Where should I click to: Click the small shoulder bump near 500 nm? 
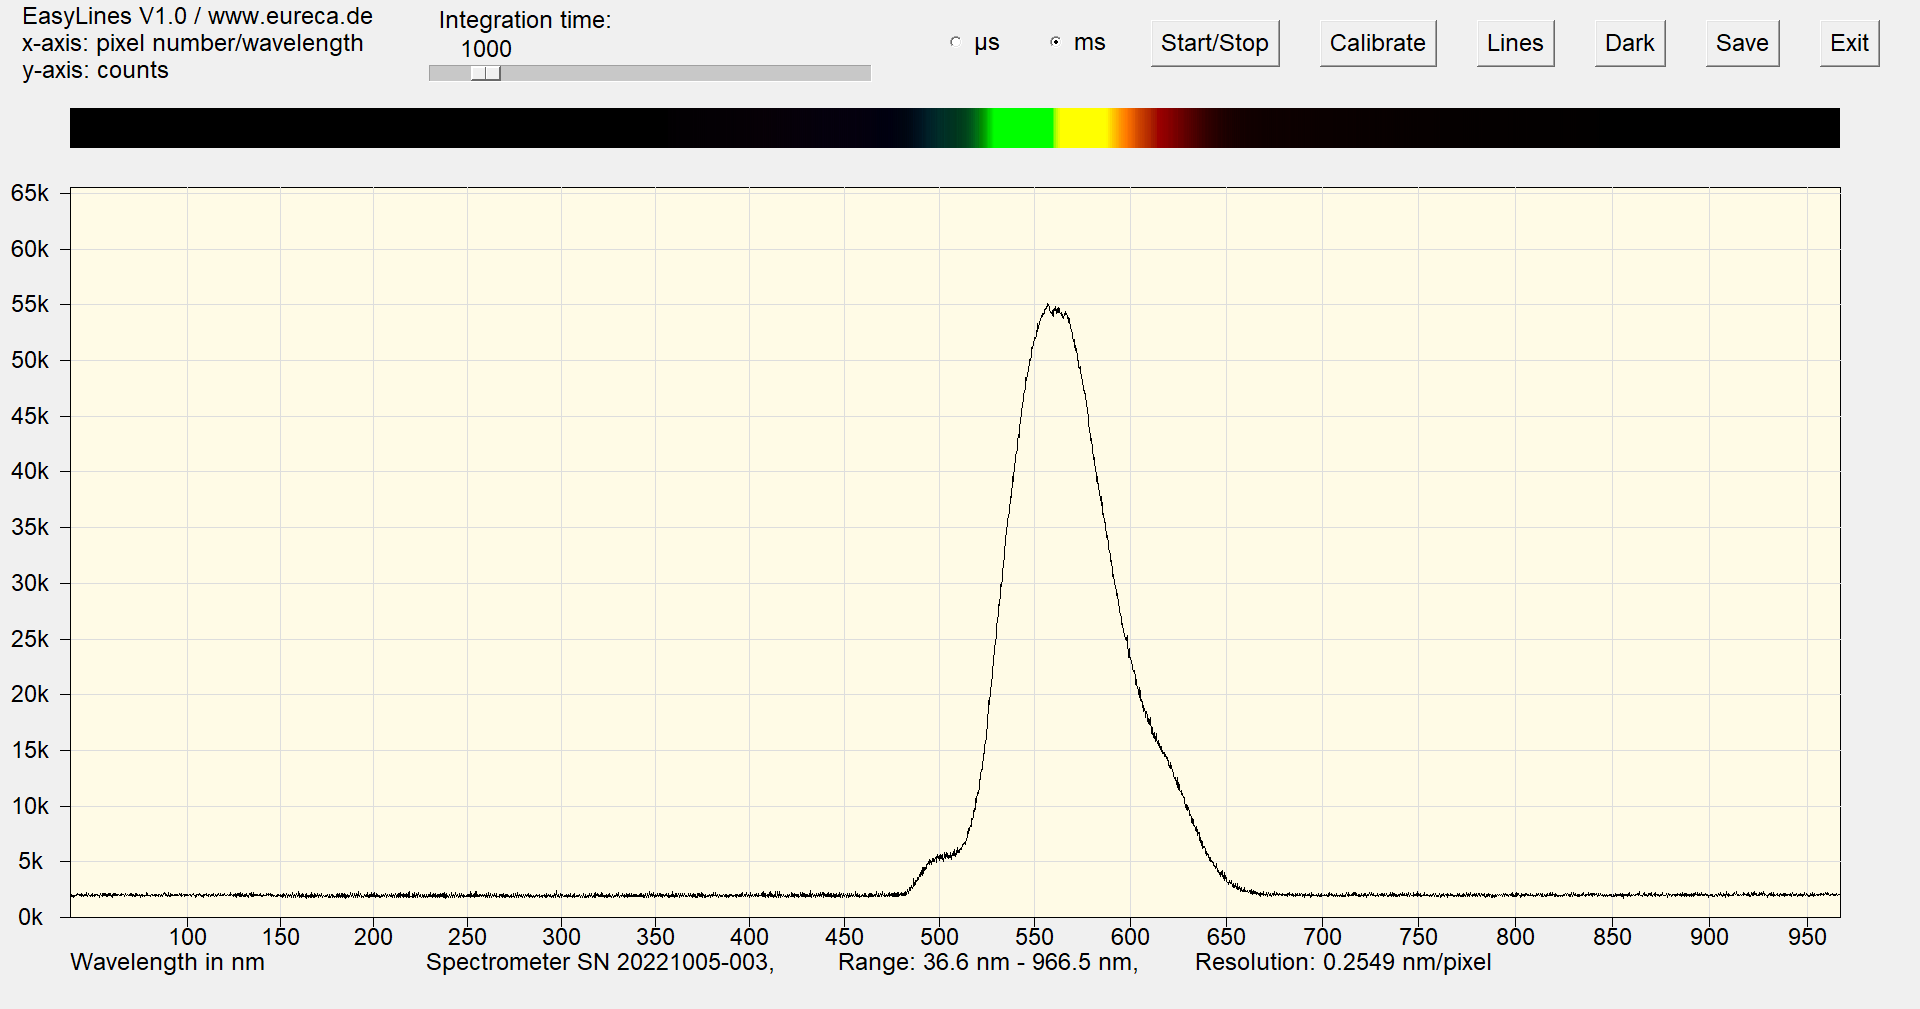pyautogui.click(x=940, y=856)
